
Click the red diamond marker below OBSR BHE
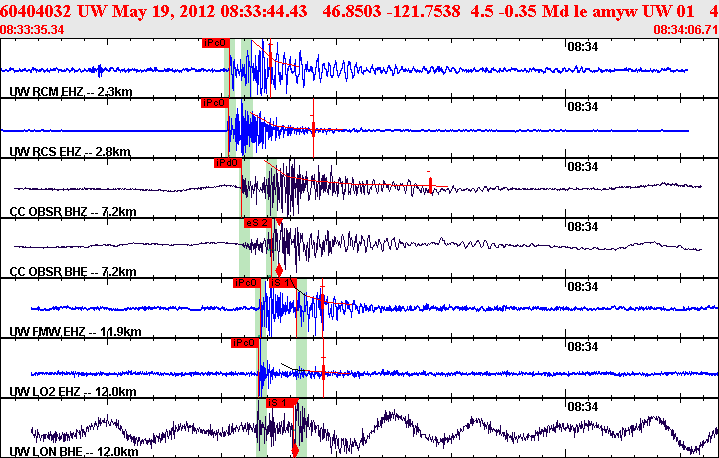(278, 270)
